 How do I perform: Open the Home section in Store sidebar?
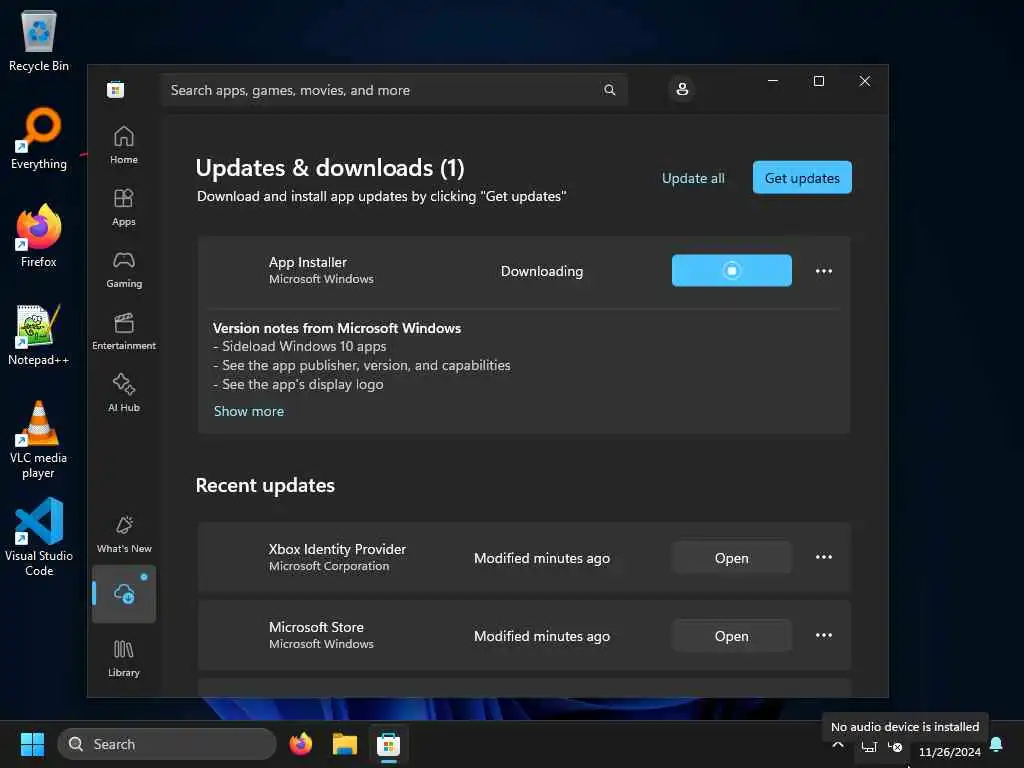(x=123, y=145)
